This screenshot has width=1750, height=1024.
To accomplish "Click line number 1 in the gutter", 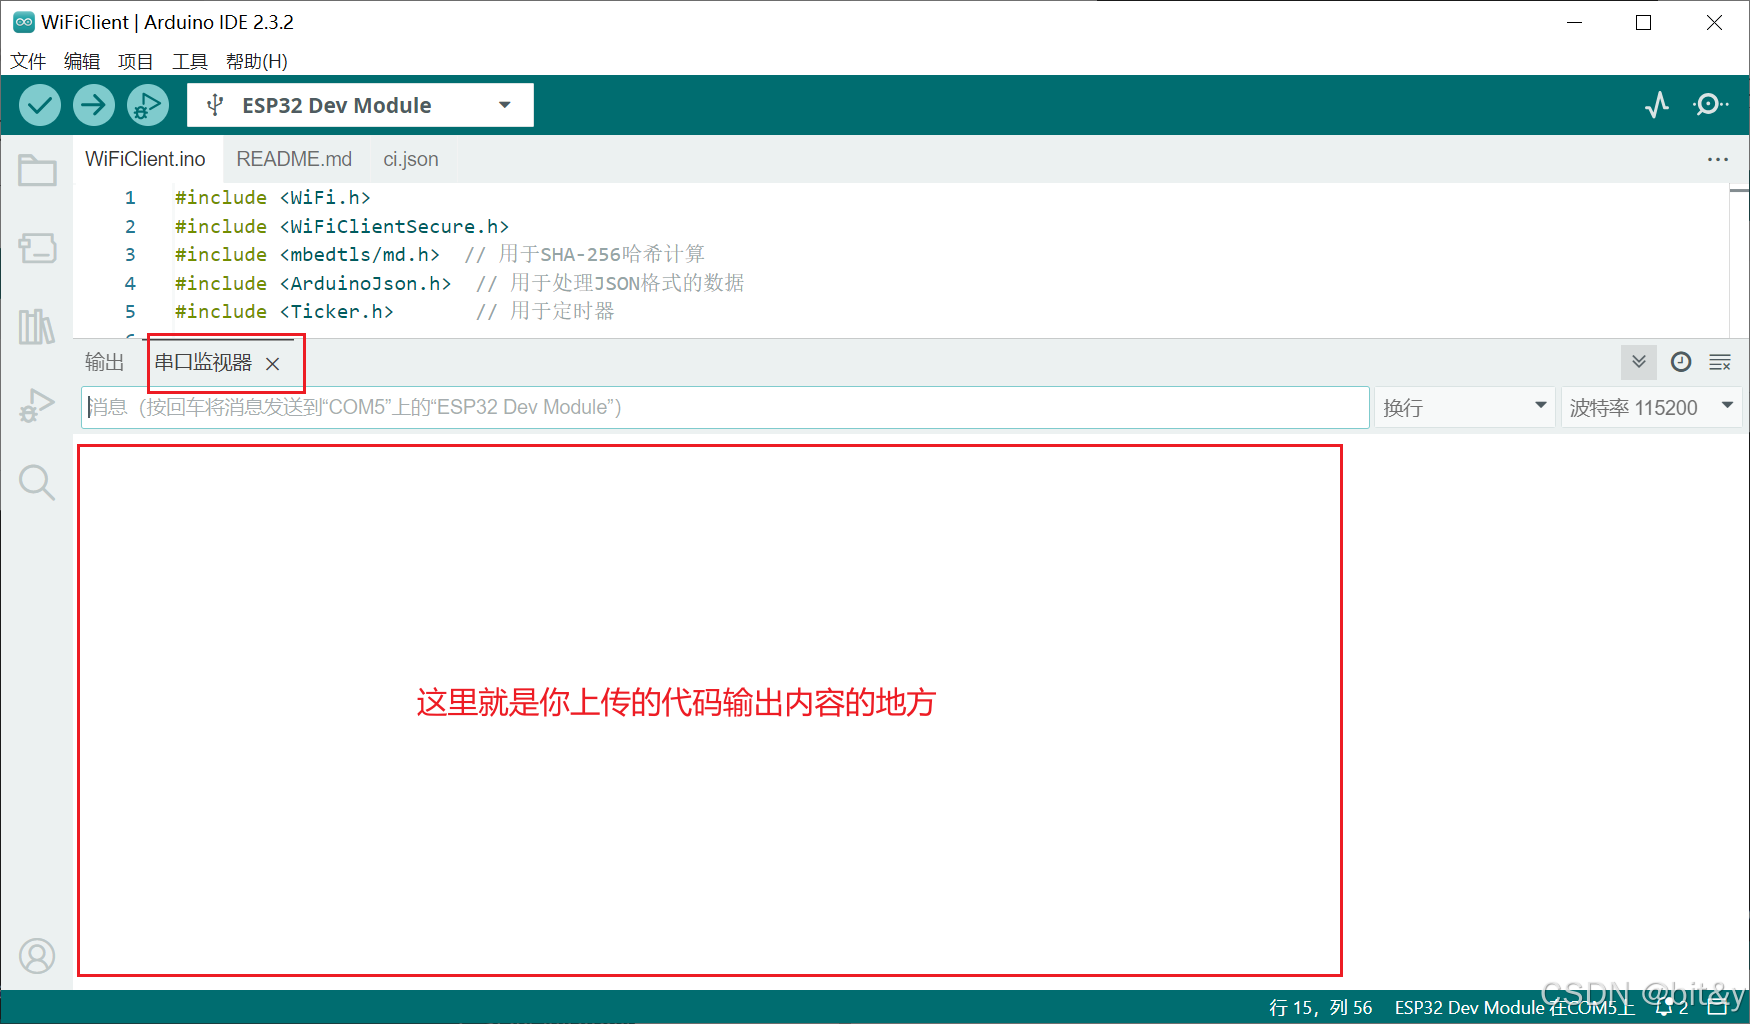I will click(x=130, y=198).
